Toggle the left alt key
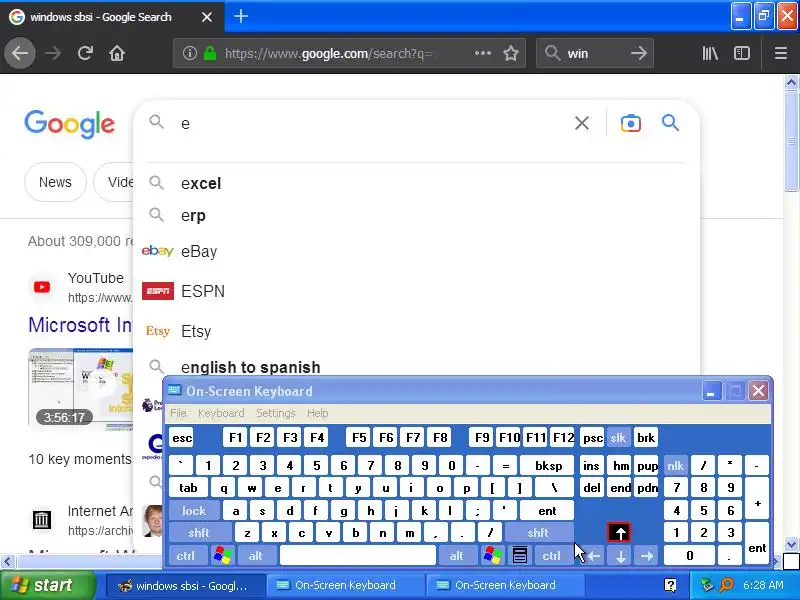 click(x=256, y=555)
